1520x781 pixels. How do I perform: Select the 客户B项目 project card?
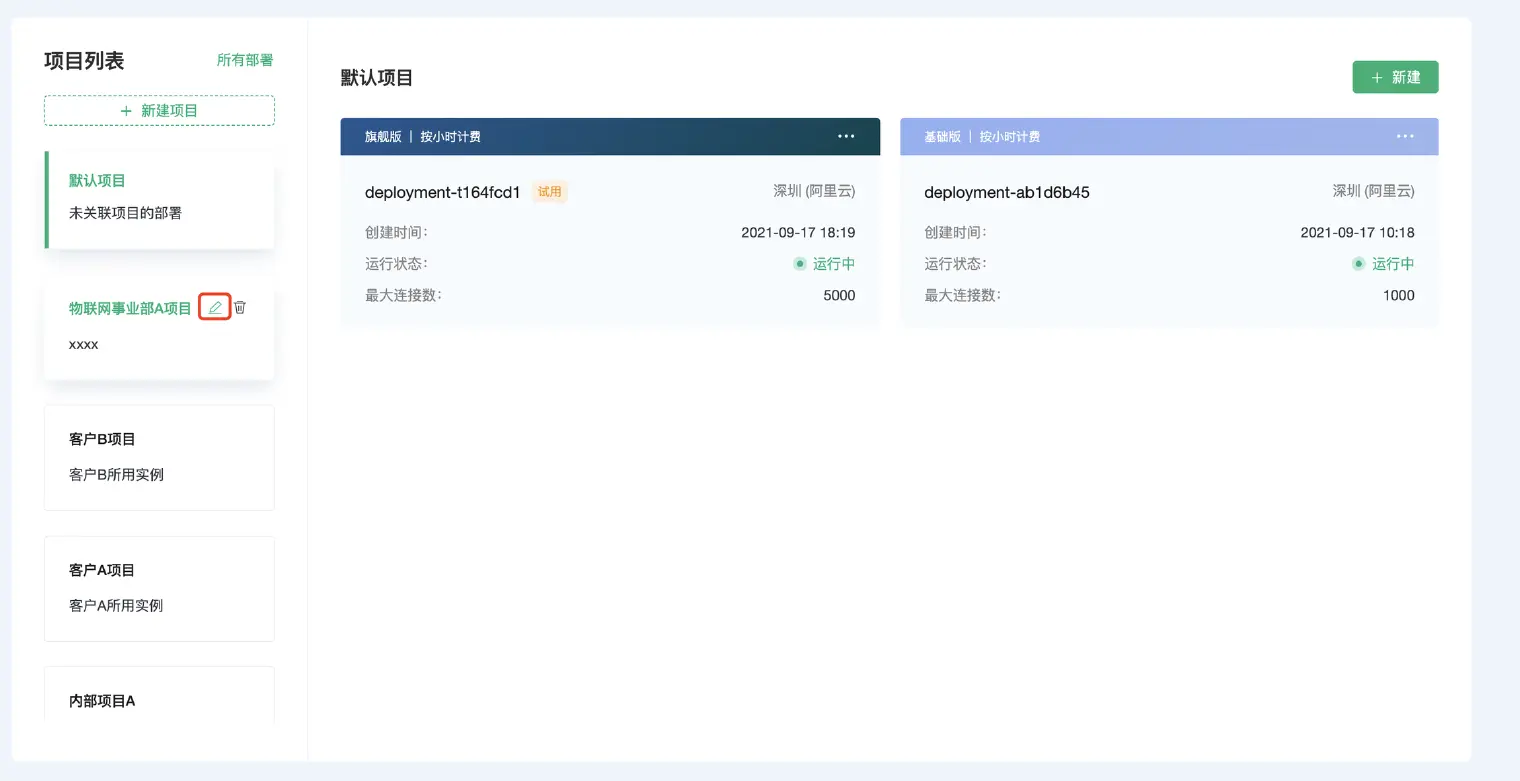(159, 457)
